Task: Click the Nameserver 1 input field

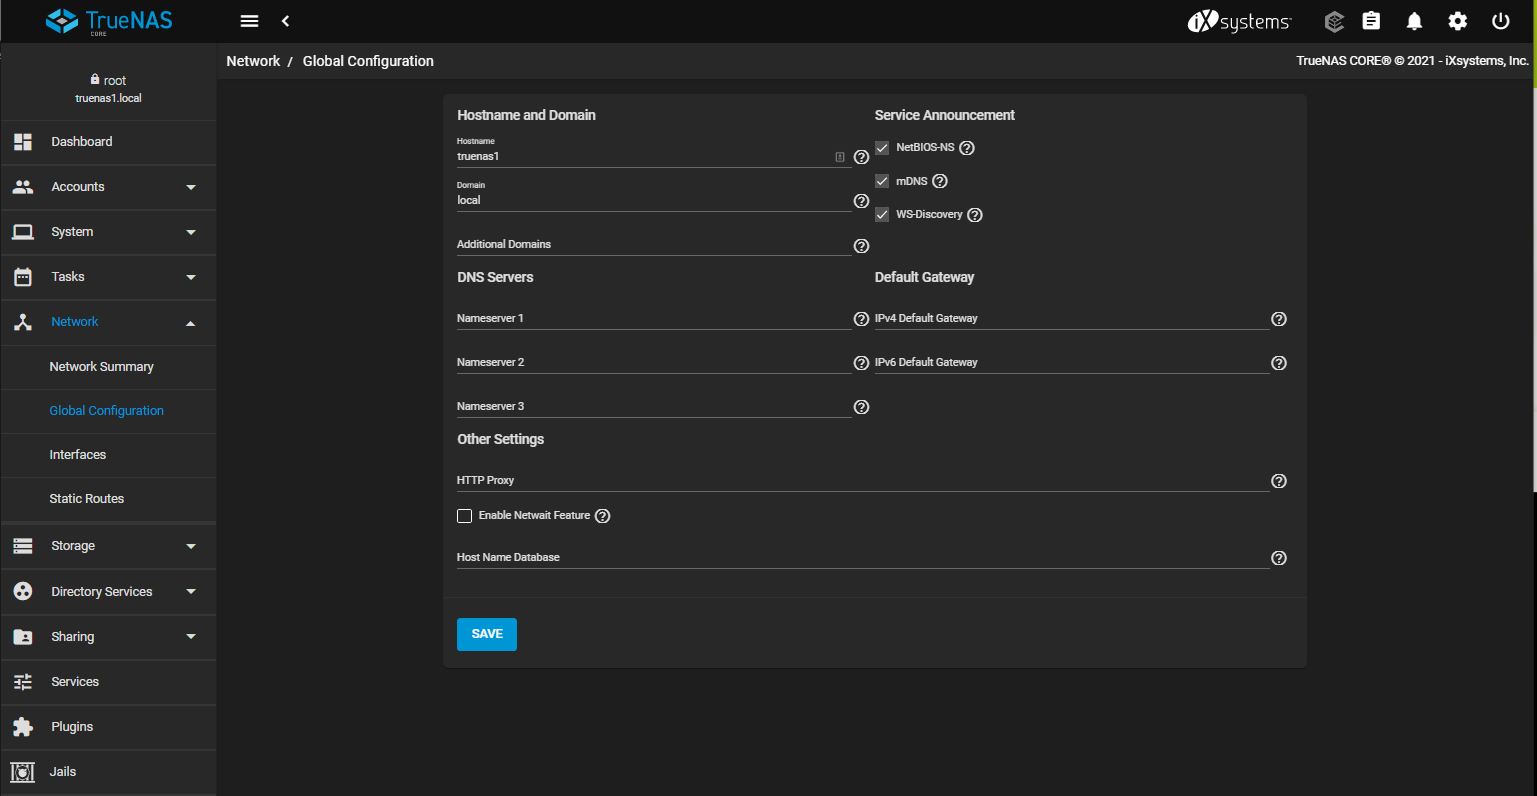Action: point(652,319)
